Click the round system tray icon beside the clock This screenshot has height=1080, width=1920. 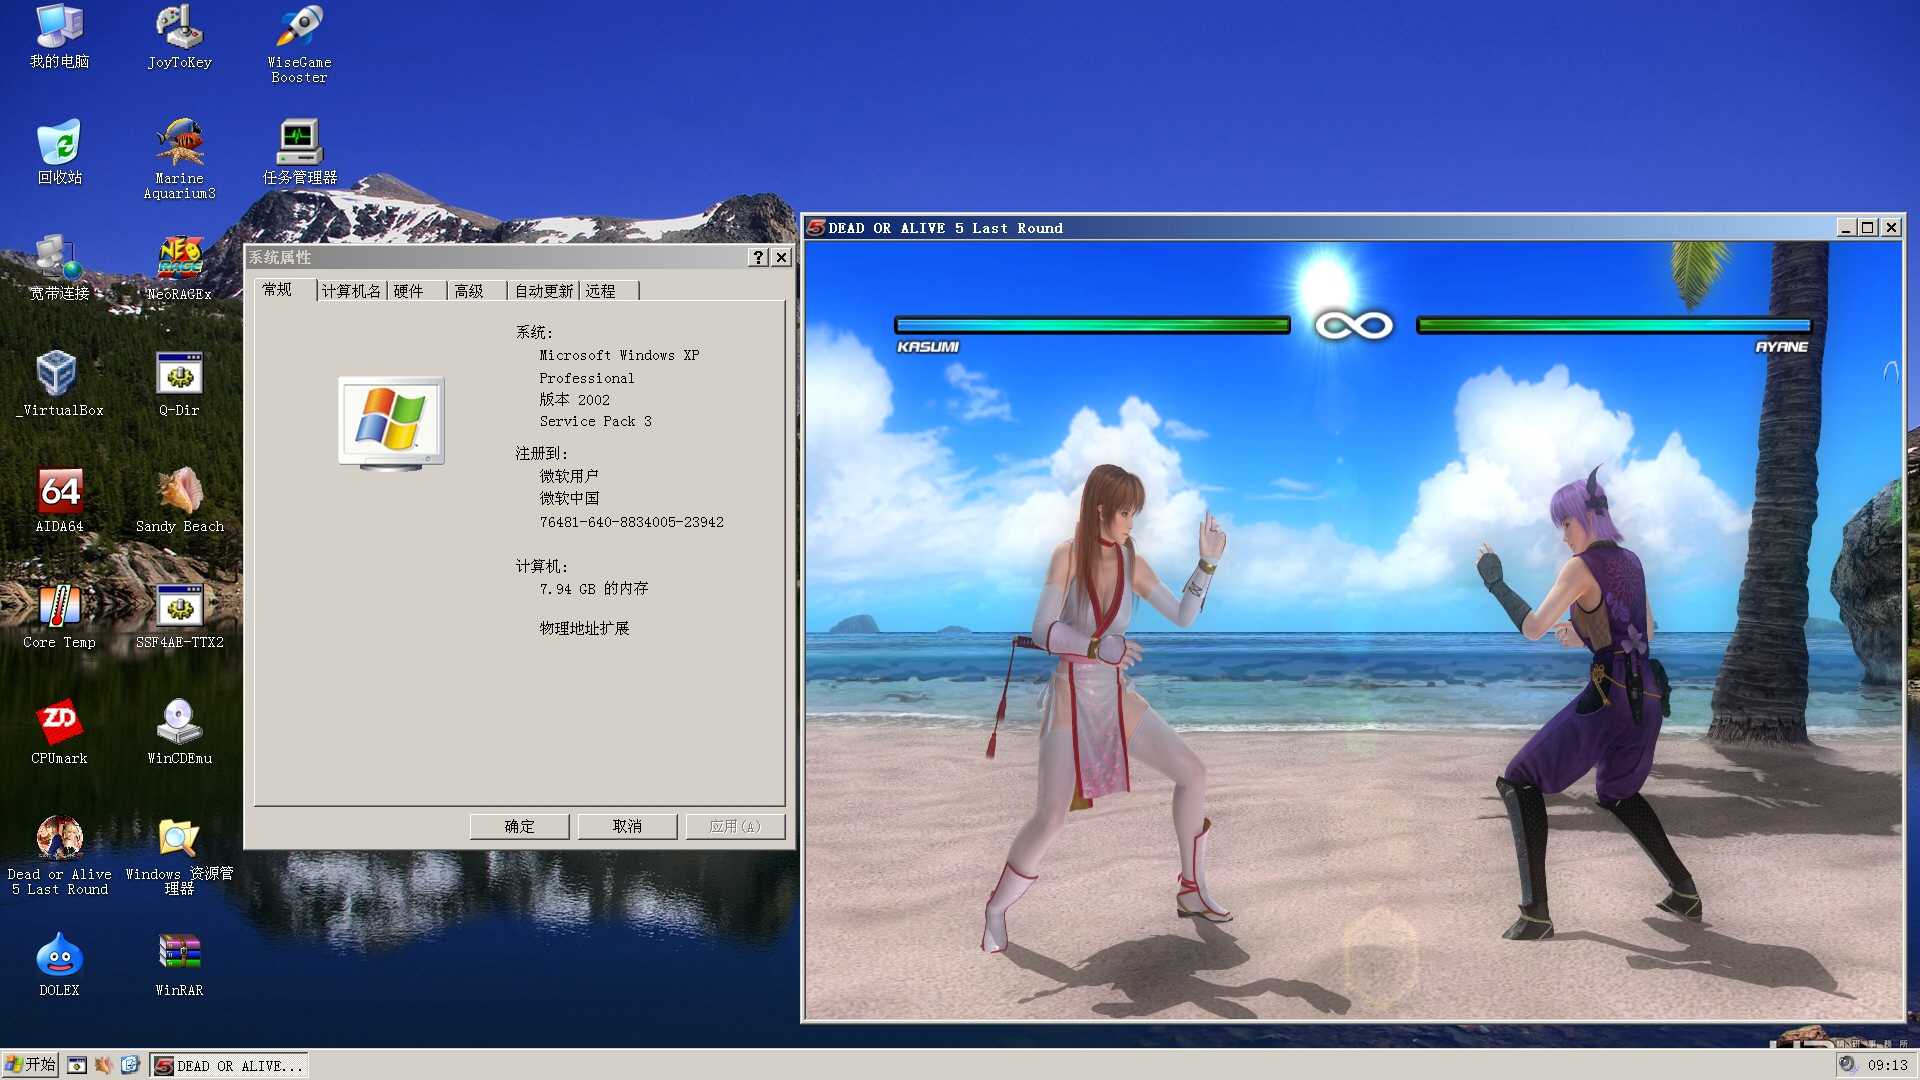coord(1847,1065)
